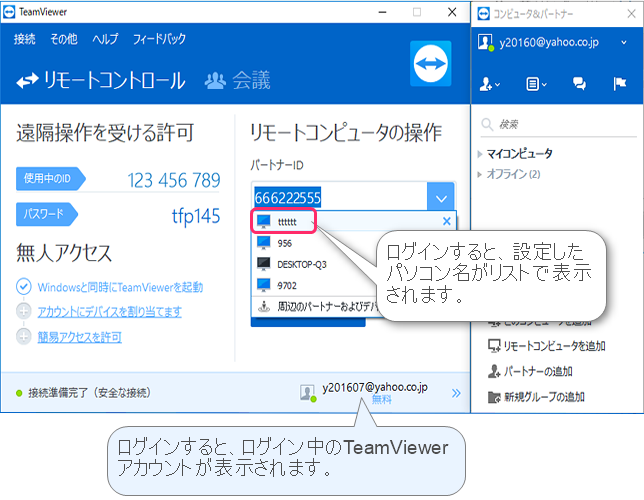The image size is (644, 500).
Task: Open the chat bubbles icon
Action: click(580, 84)
